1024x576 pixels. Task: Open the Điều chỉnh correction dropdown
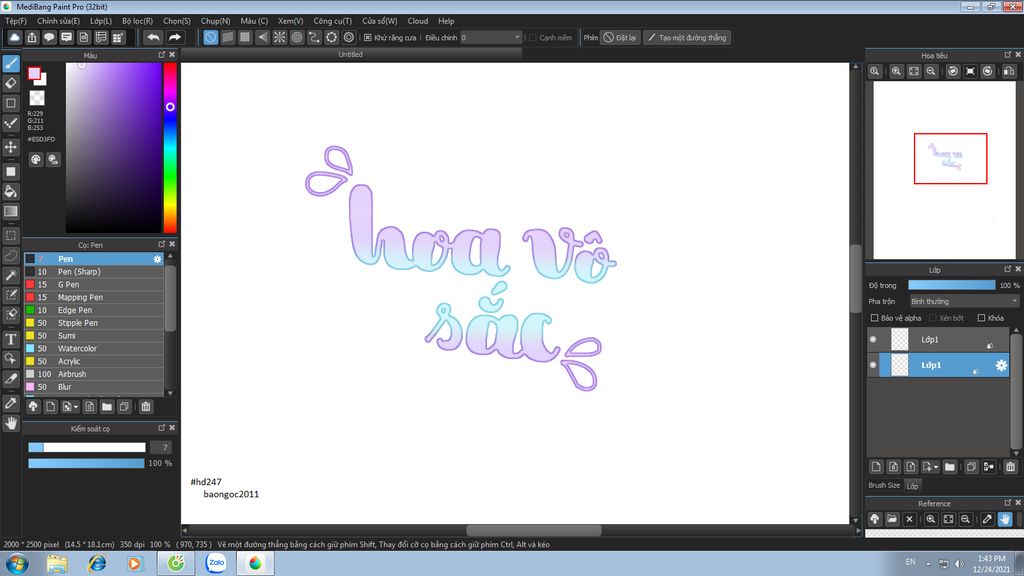(x=490, y=38)
